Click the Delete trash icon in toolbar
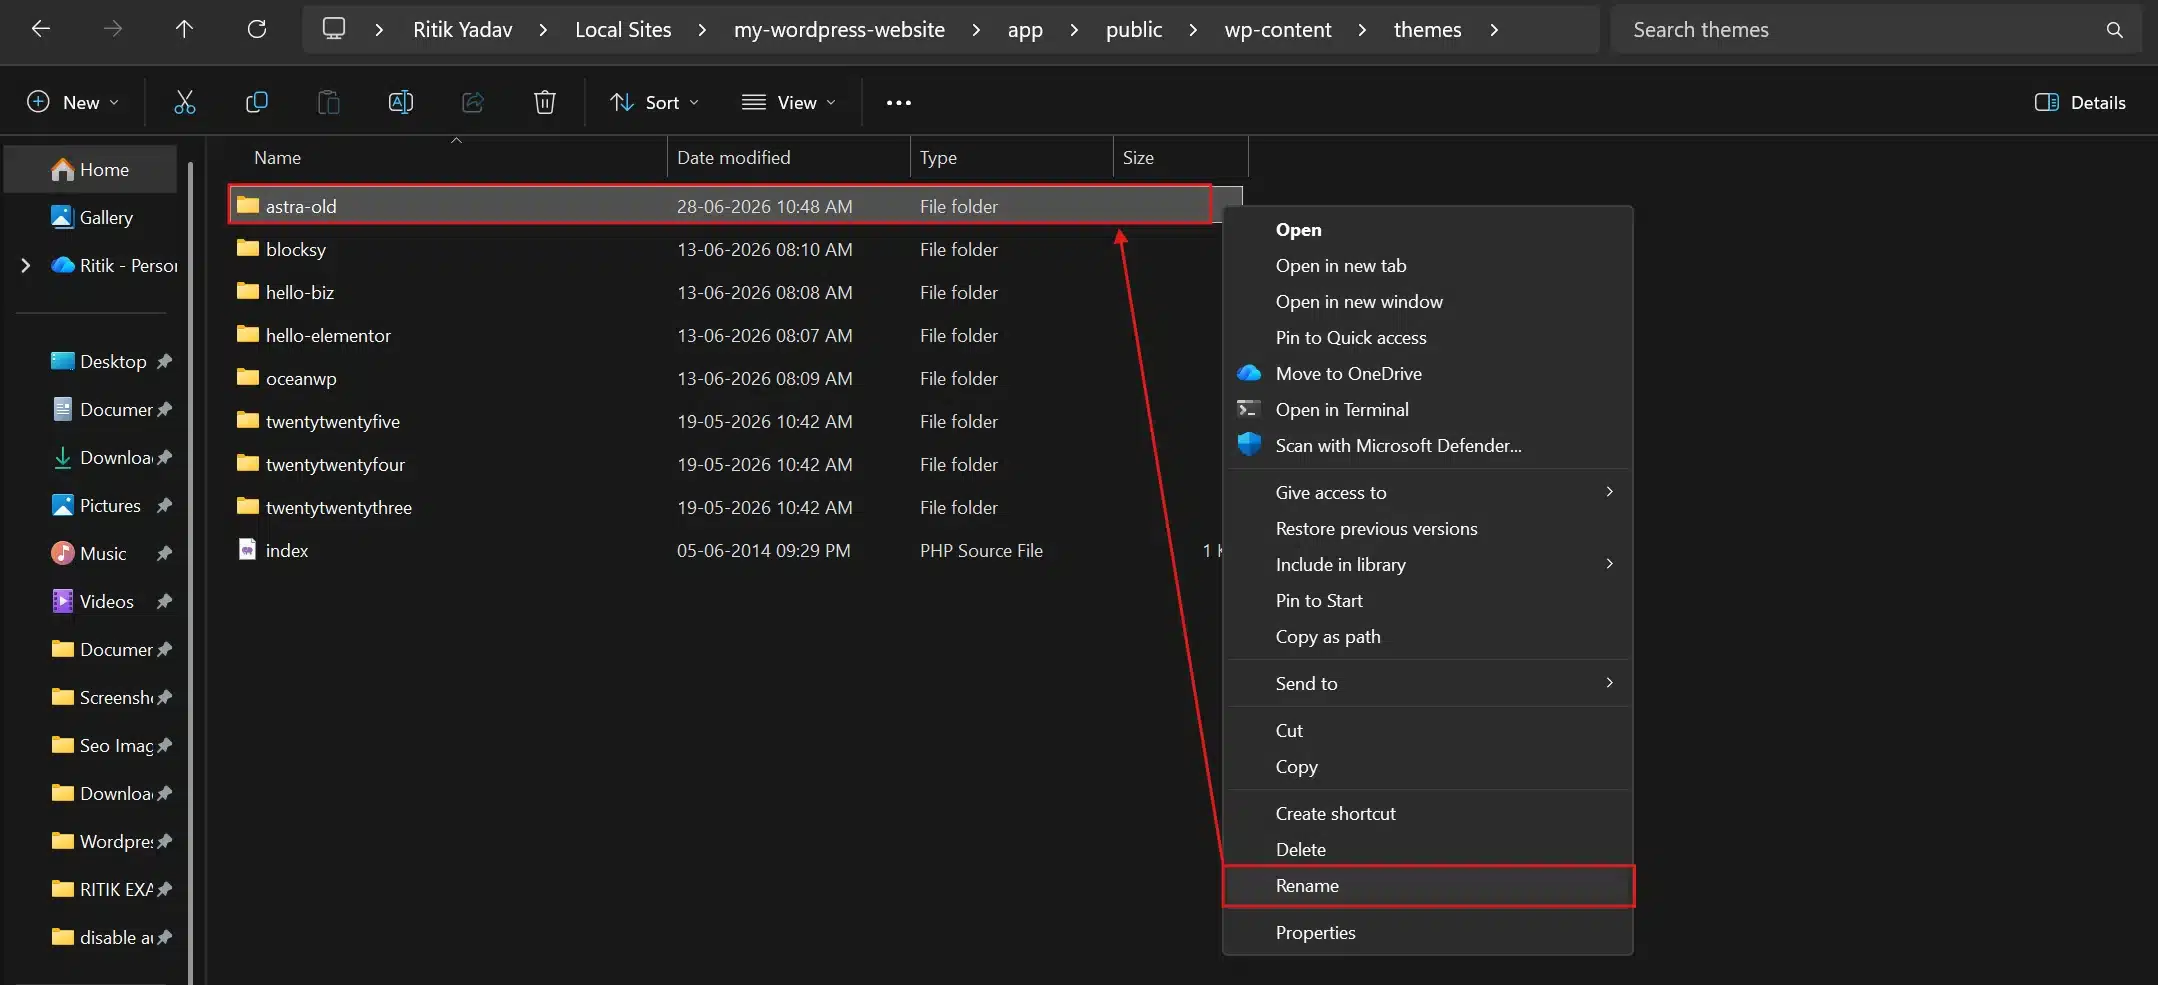The width and height of the screenshot is (2158, 985). [544, 102]
